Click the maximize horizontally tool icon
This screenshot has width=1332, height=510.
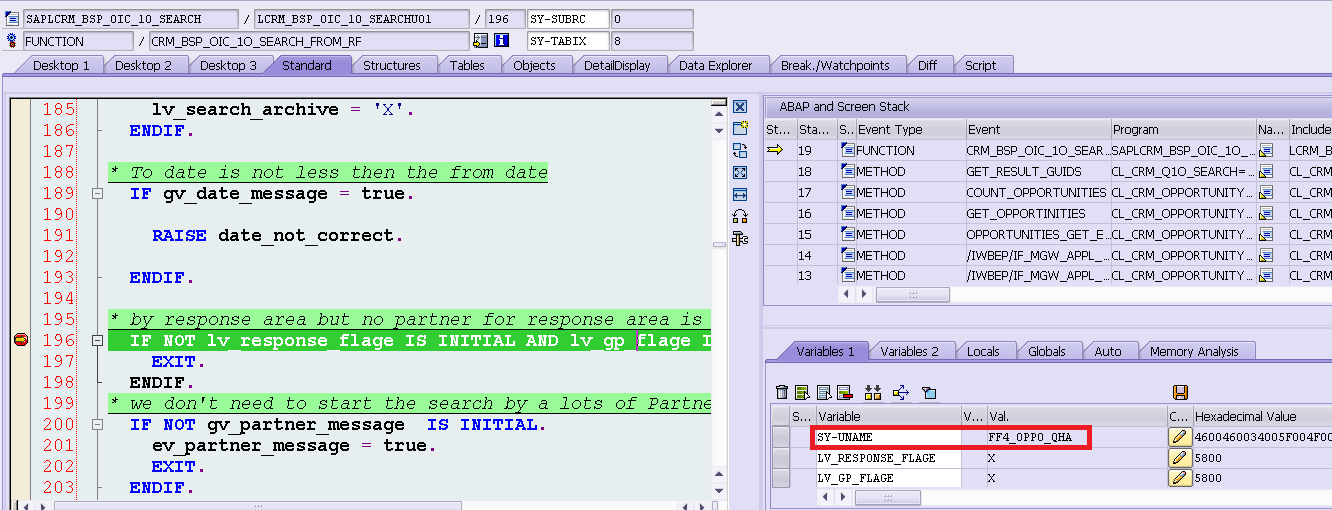point(740,194)
